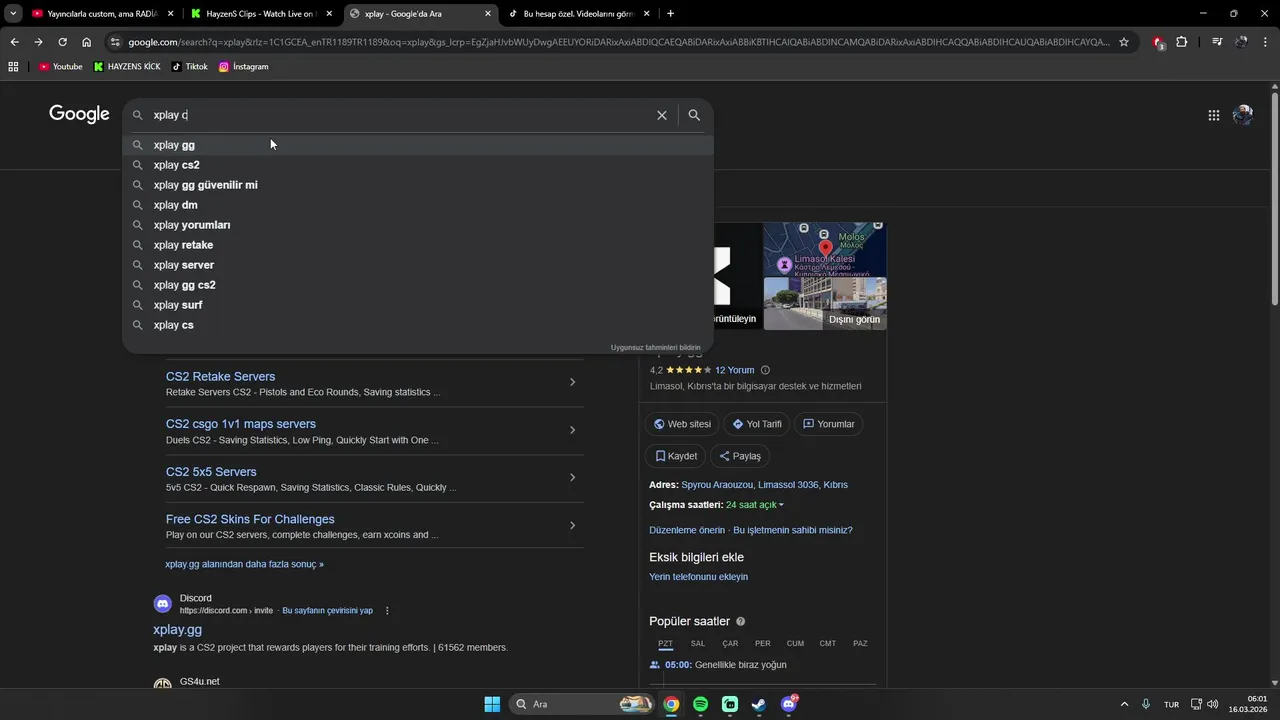Open the Windows Start menu
This screenshot has height=720, width=1280.
click(x=492, y=704)
